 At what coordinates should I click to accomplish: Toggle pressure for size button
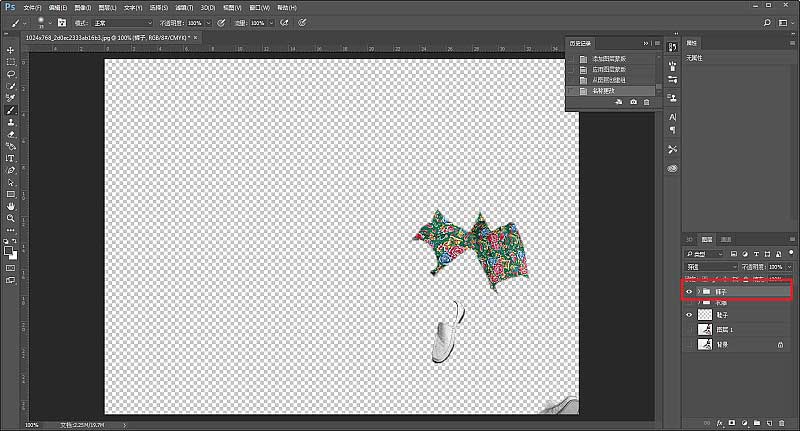pos(302,22)
